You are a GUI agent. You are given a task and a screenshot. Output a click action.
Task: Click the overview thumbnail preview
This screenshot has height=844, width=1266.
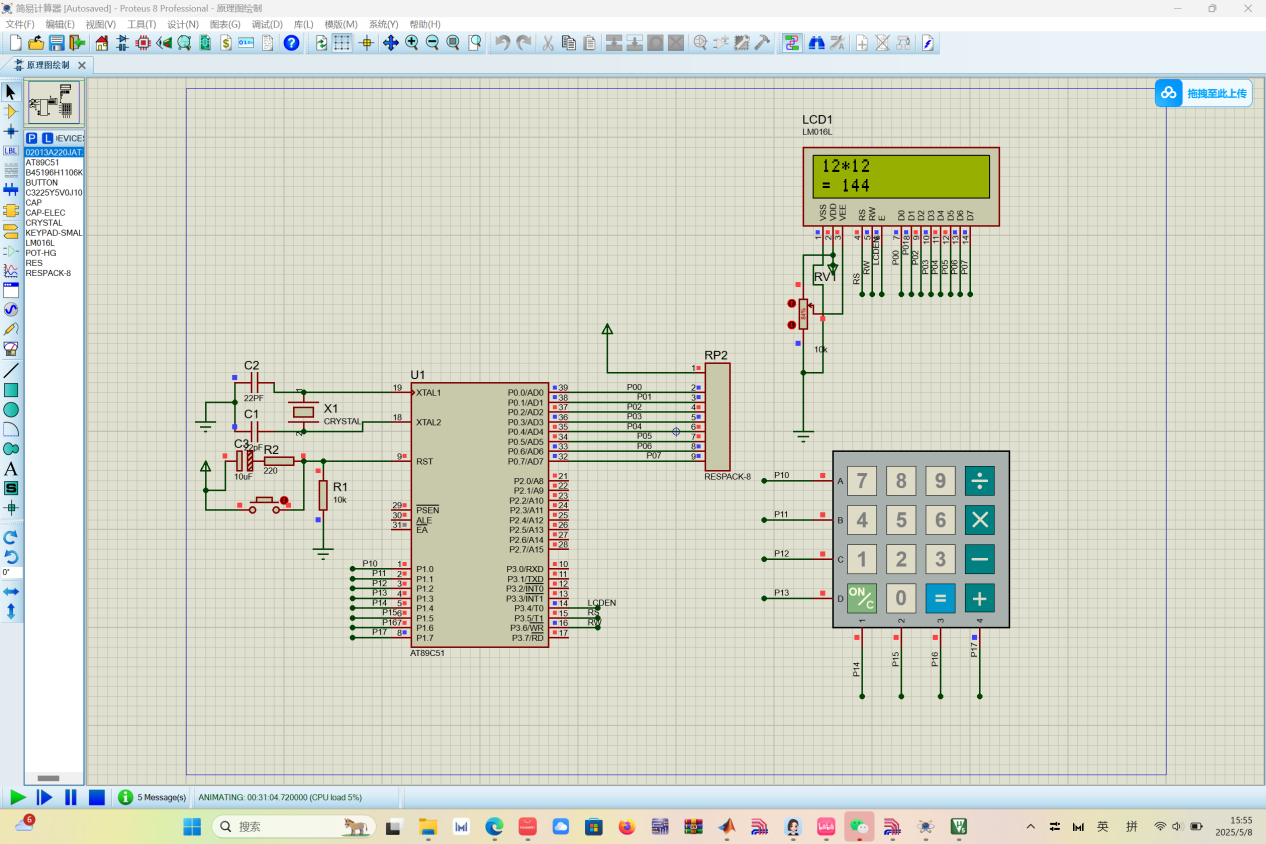[x=54, y=103]
